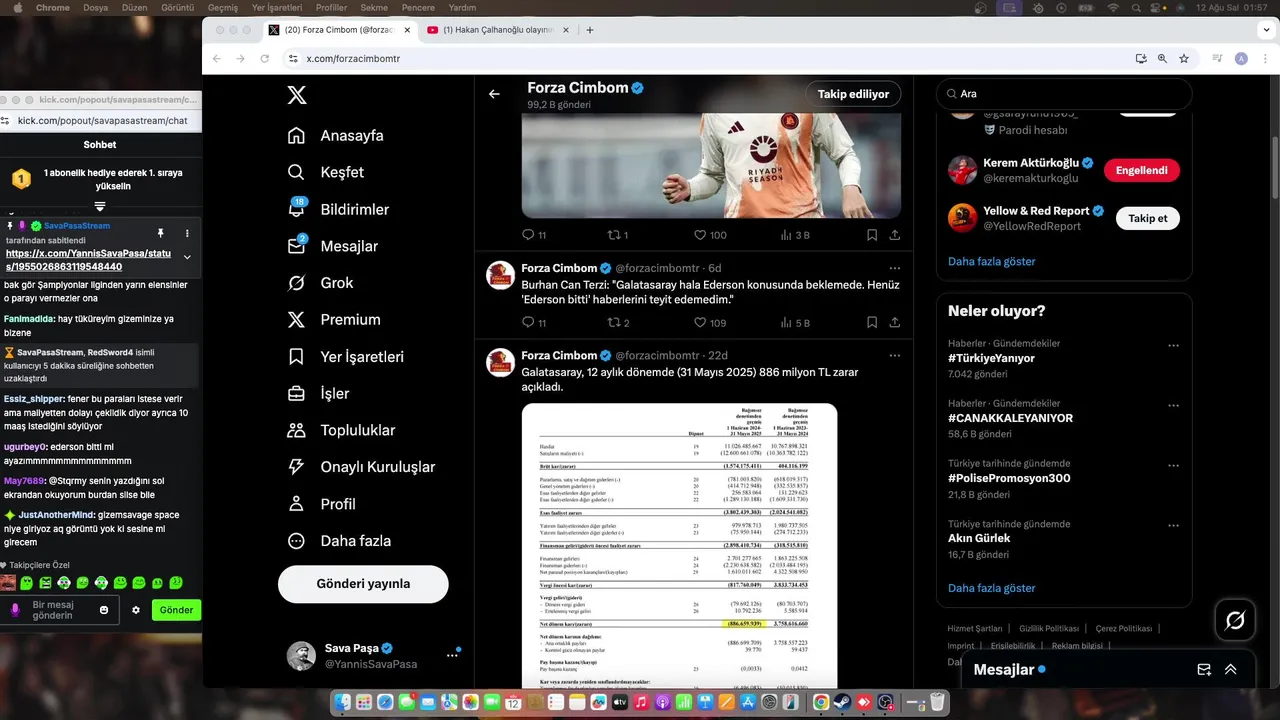Open Profil in X sidebar
The height and width of the screenshot is (720, 1280).
(321, 504)
